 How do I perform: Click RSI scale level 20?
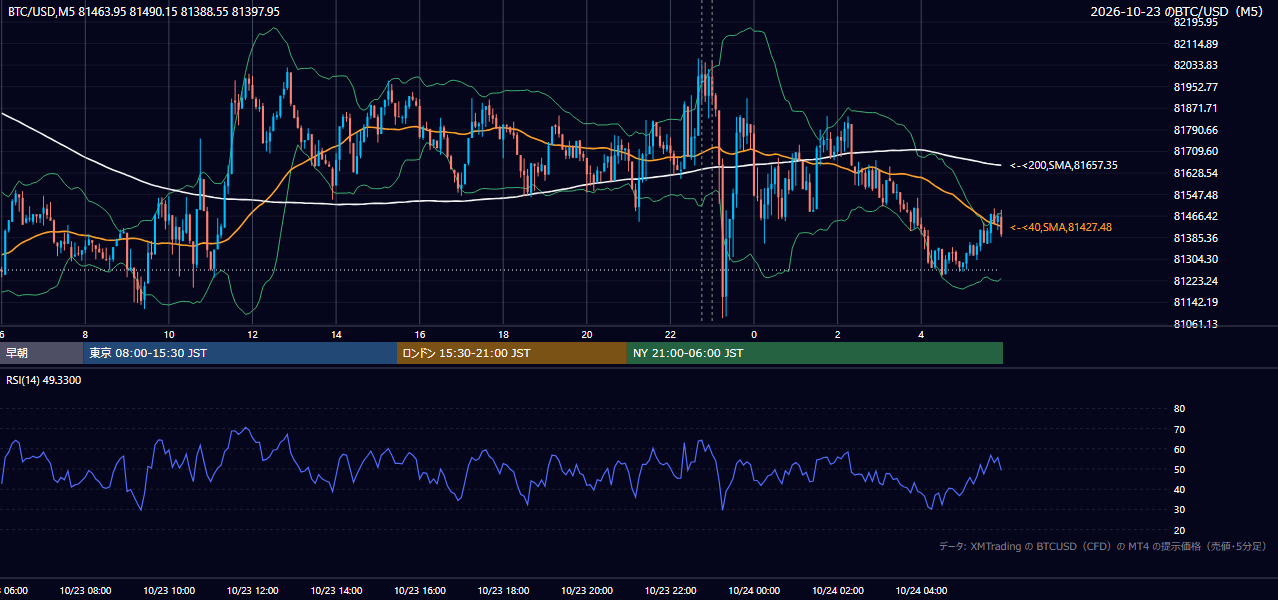click(1180, 530)
